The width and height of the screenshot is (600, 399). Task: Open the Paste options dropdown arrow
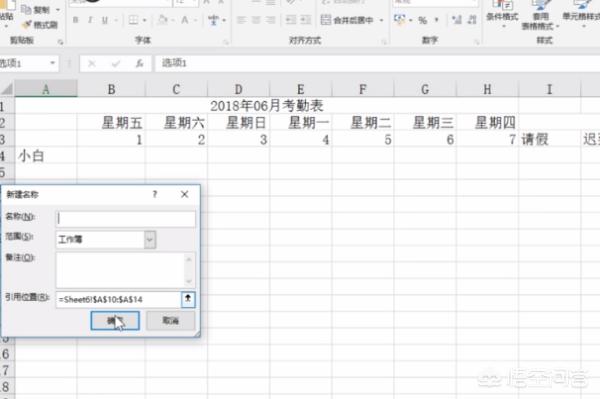(5, 26)
